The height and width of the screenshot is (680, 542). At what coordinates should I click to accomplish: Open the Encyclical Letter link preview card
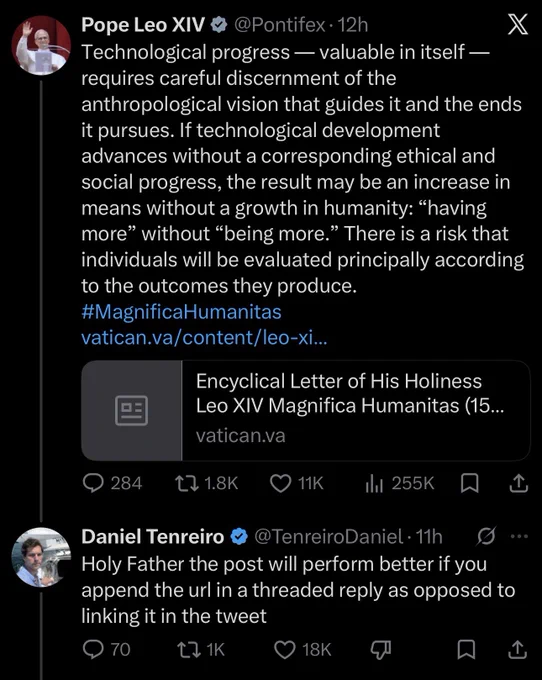click(x=306, y=410)
